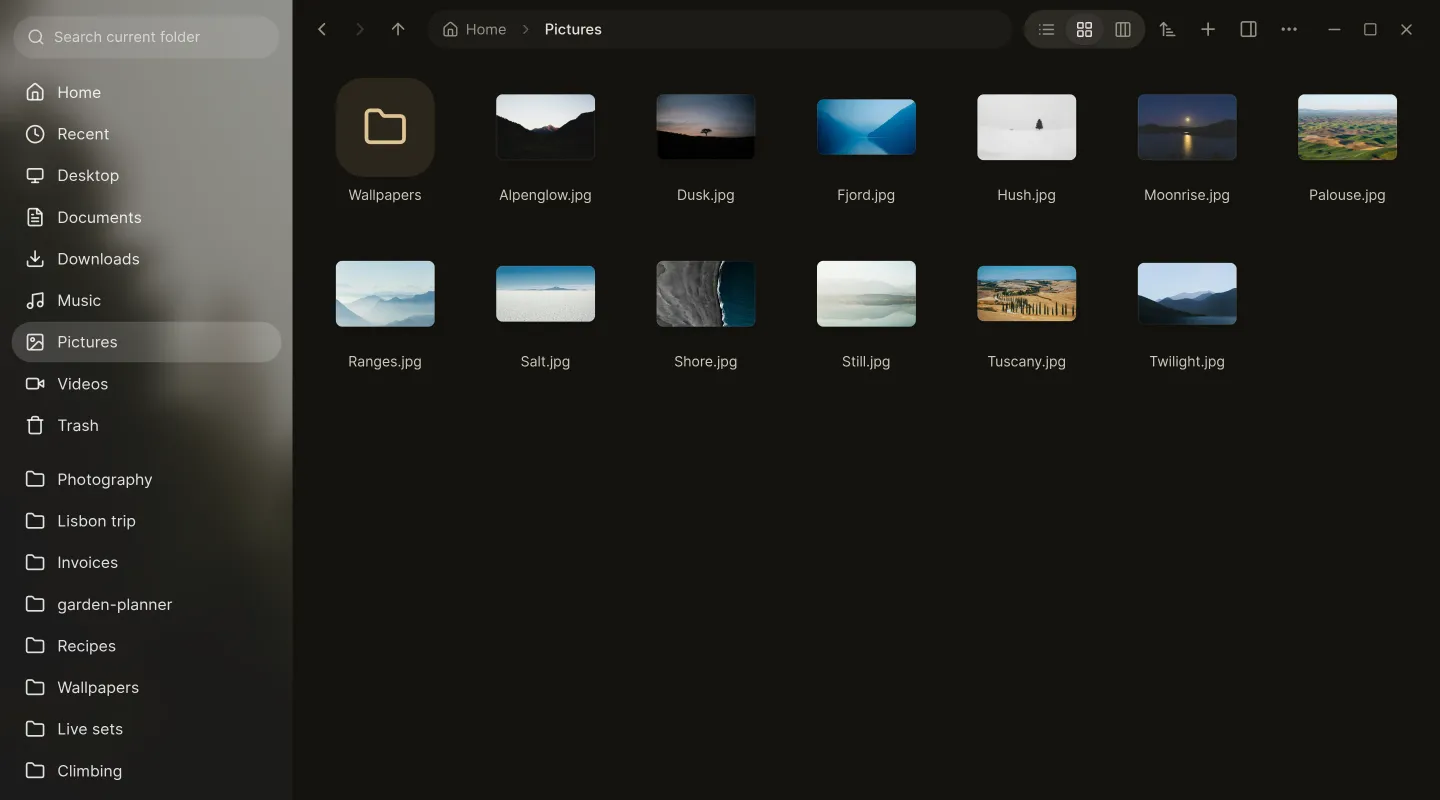Toggle the side preview panel icon
Screen dimensions: 1440x800
pos(1248,30)
